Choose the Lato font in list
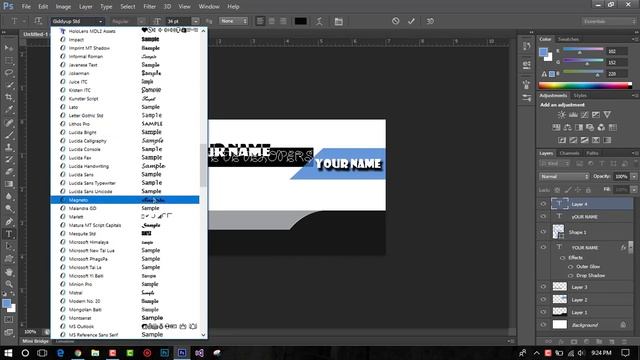Screen dimensions: 640x360 point(125,107)
